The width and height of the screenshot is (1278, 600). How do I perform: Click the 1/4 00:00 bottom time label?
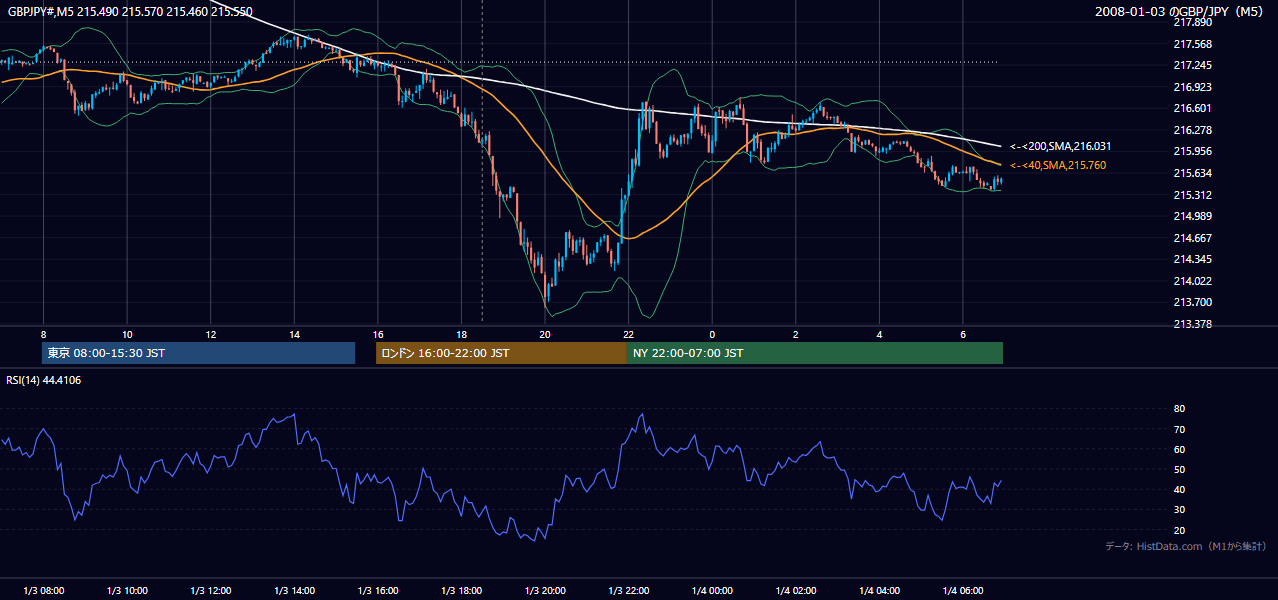click(712, 590)
